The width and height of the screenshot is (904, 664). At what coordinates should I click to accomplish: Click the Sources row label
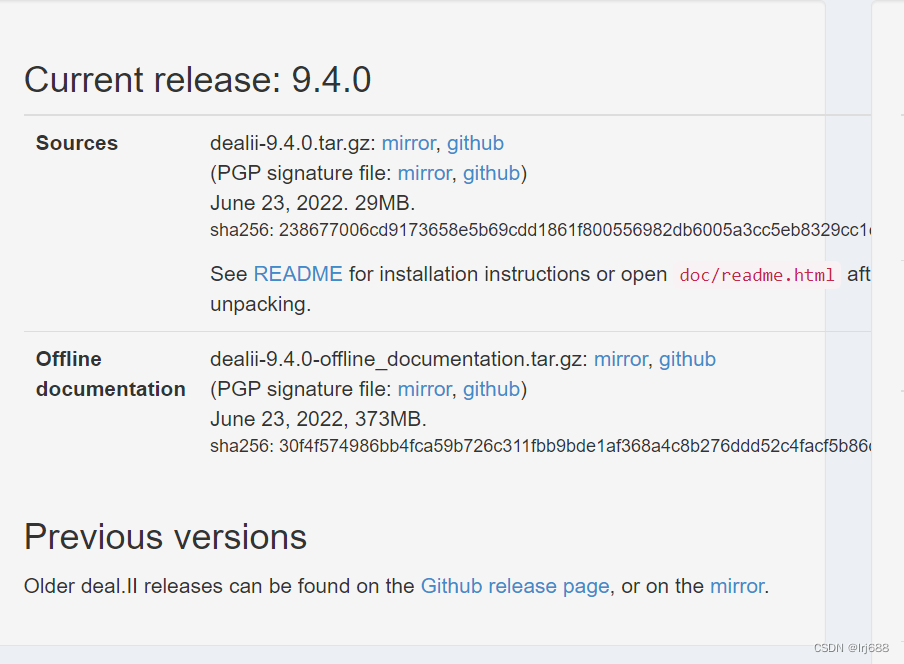(x=76, y=143)
